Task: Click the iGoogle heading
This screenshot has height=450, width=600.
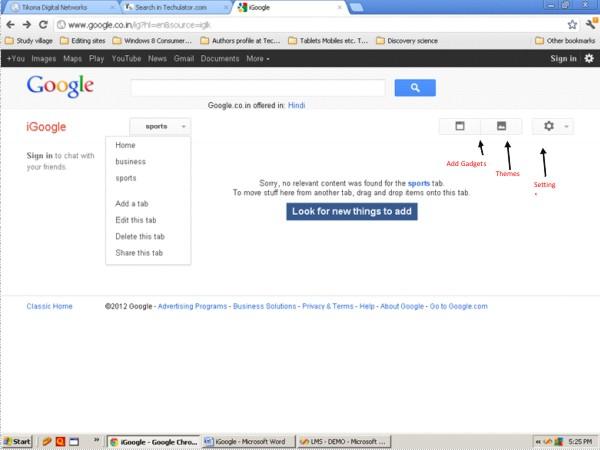Action: coord(46,127)
